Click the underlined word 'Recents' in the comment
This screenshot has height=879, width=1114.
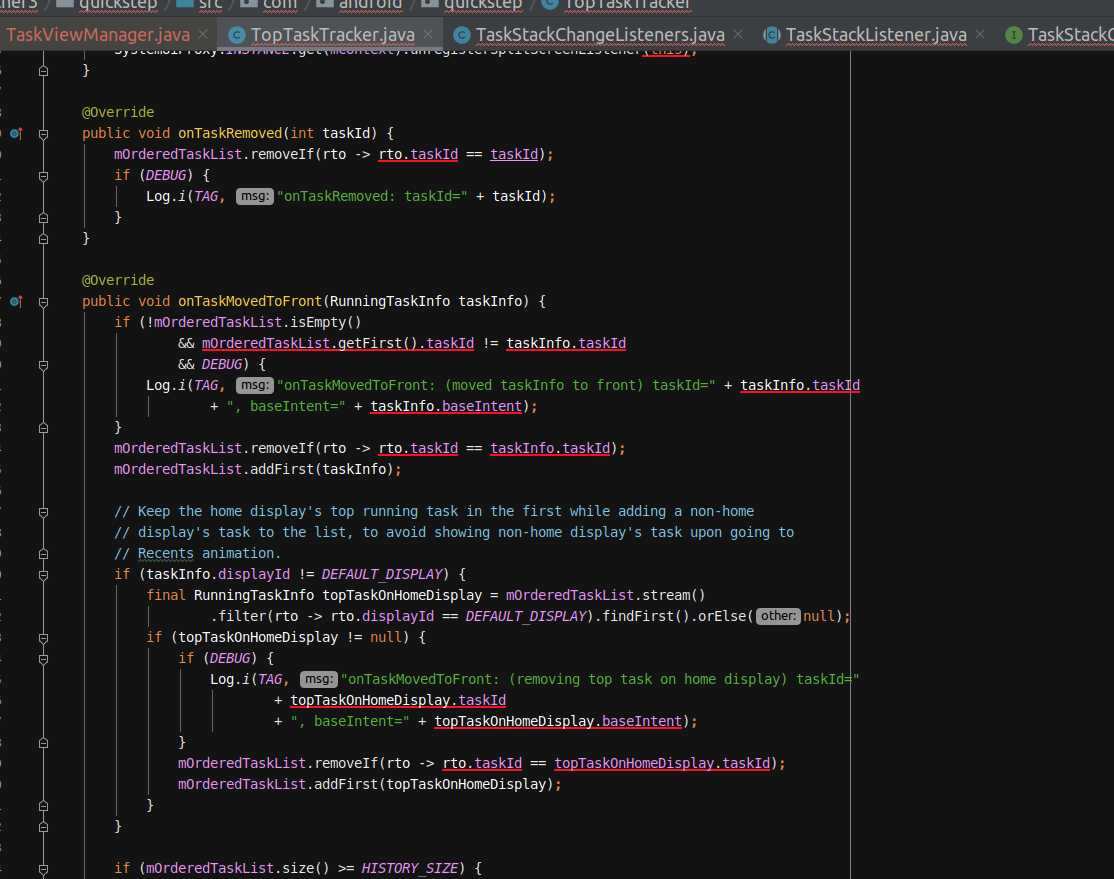click(x=166, y=553)
